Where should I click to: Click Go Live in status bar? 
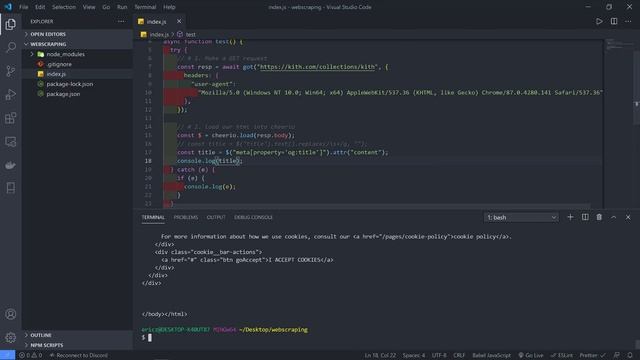click(531, 355)
